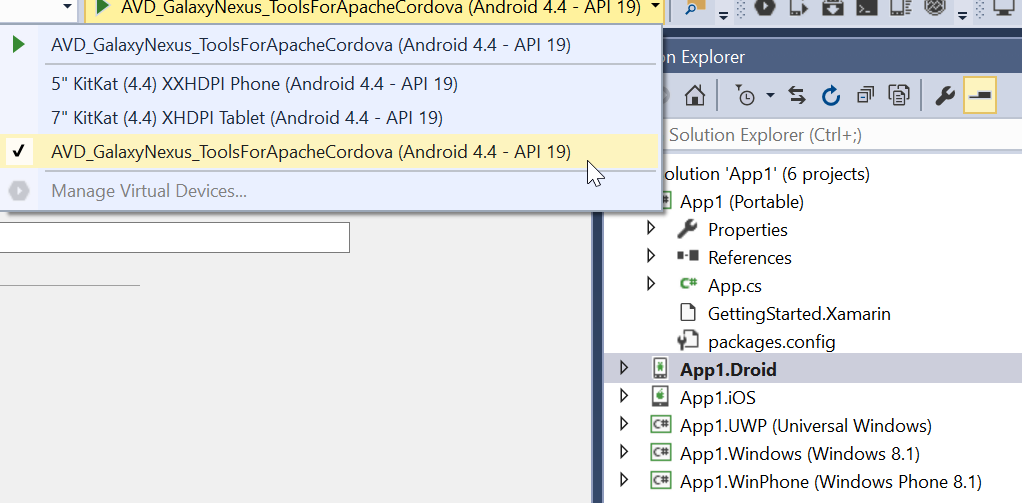Viewport: 1022px width, 503px height.
Task: Select References item in tree
Action: [x=750, y=258]
